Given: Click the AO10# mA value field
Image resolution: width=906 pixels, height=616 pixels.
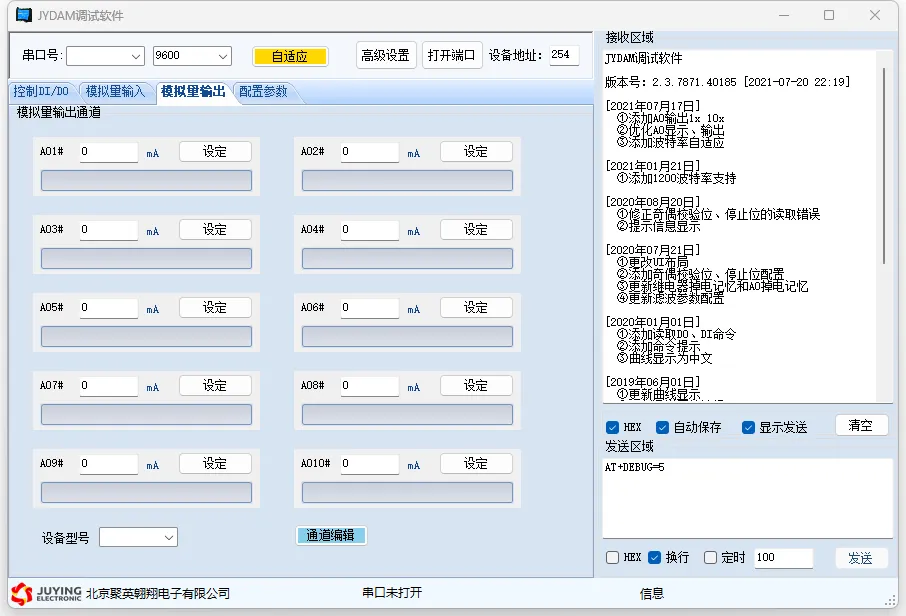Looking at the screenshot, I should click(x=370, y=464).
